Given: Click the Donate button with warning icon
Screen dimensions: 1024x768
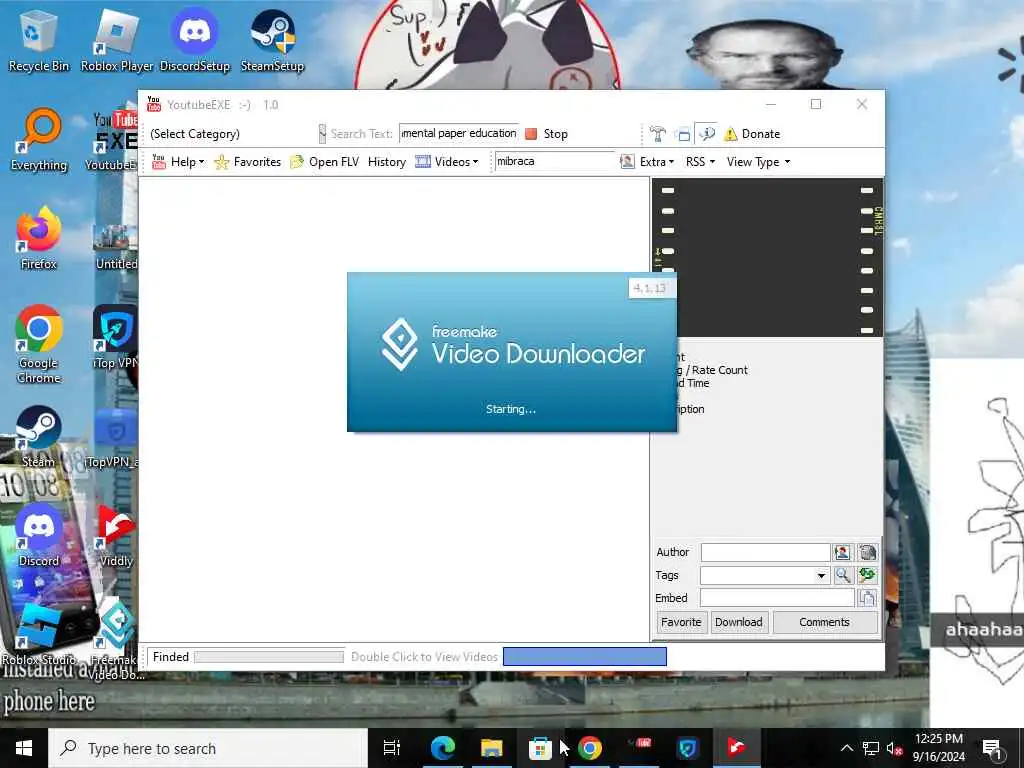Looking at the screenshot, I should pos(752,134).
